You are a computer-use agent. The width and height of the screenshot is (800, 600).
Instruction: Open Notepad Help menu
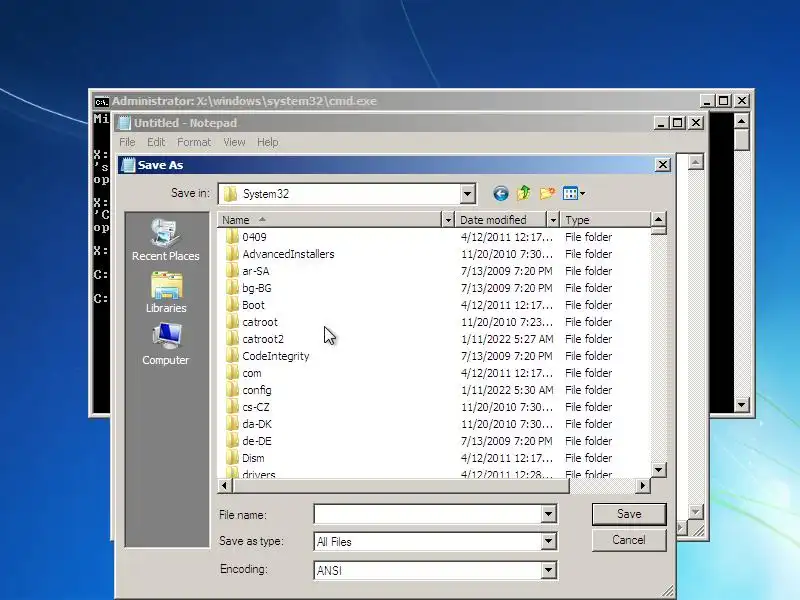tap(267, 142)
